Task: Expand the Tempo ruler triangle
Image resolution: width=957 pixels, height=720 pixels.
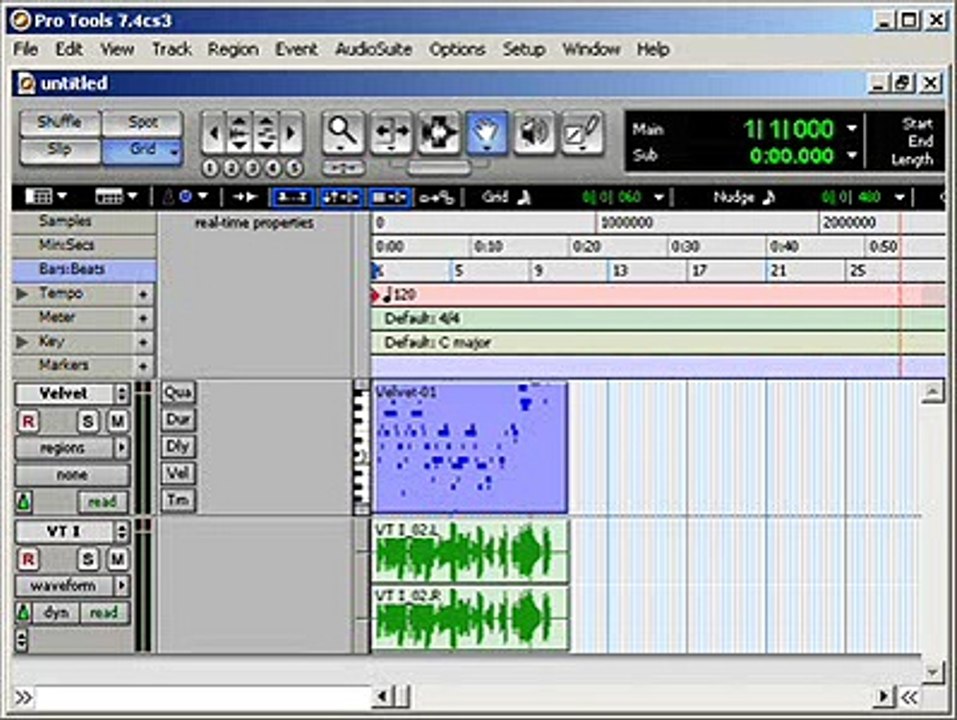Action: (23, 294)
